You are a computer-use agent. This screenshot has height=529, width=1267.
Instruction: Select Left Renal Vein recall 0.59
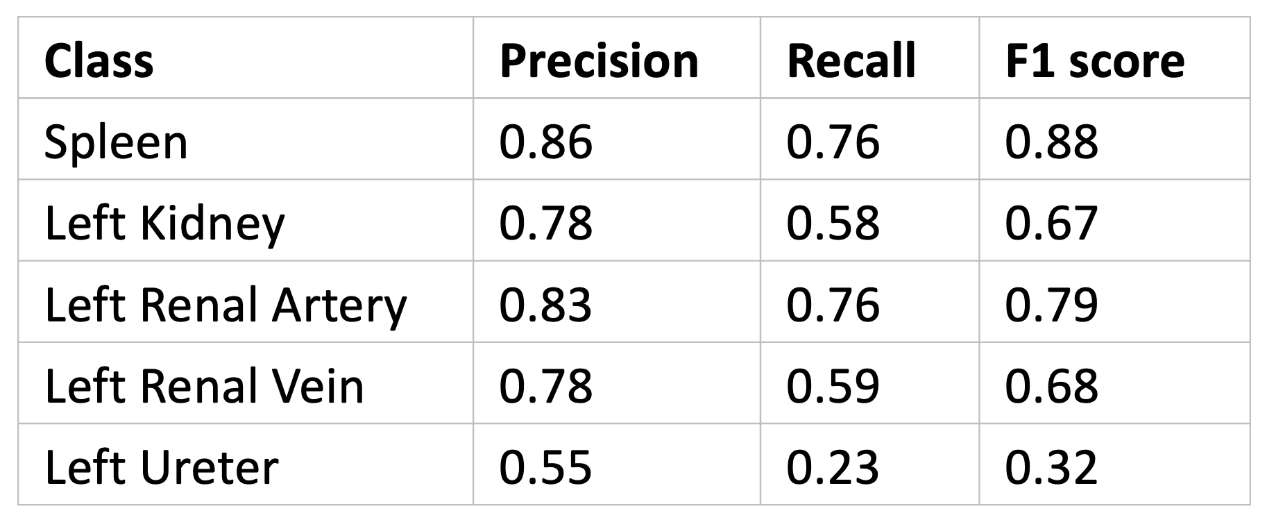tap(833, 385)
